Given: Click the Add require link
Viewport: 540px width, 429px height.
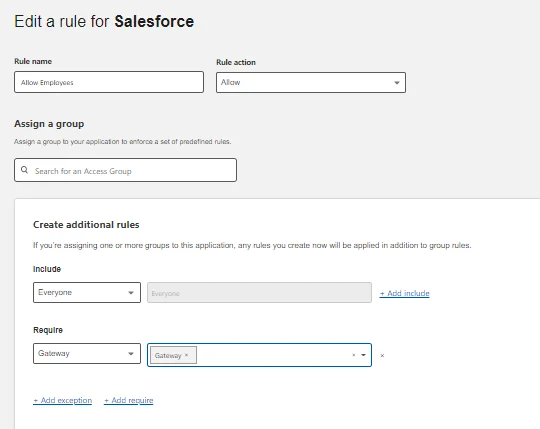Looking at the screenshot, I should point(128,400).
